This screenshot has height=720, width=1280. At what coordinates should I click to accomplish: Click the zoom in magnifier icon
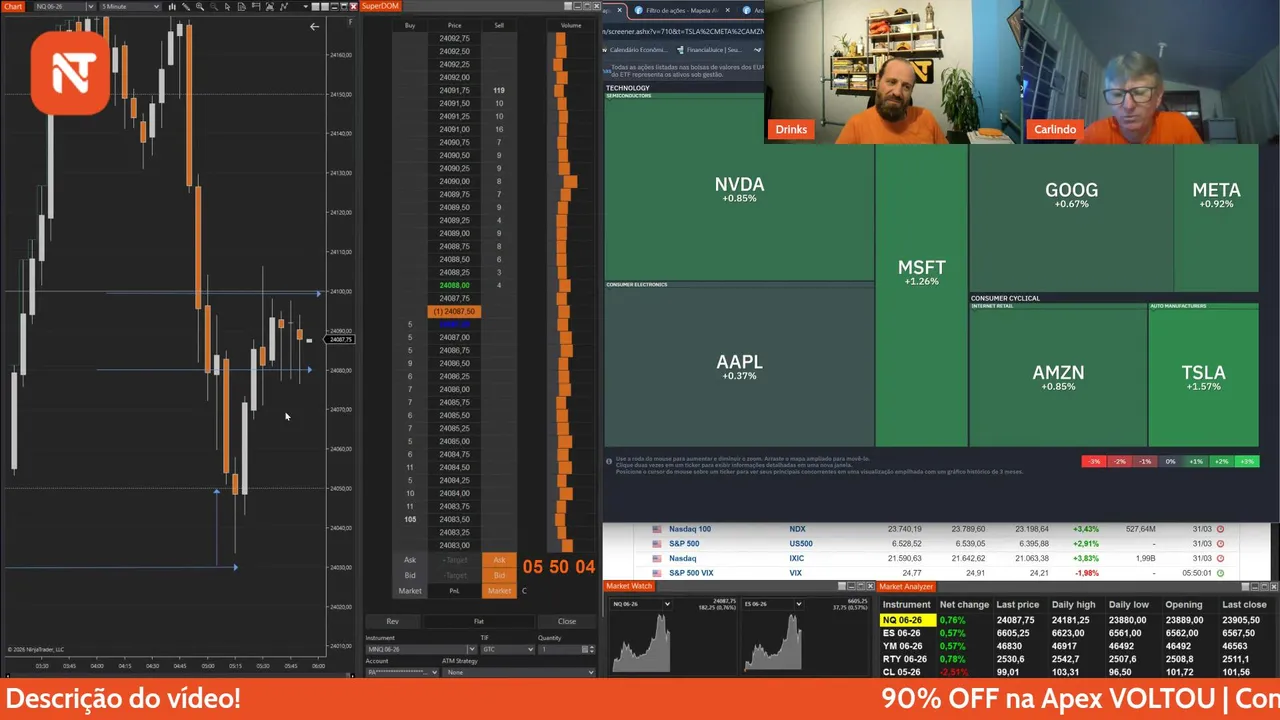pos(200,7)
